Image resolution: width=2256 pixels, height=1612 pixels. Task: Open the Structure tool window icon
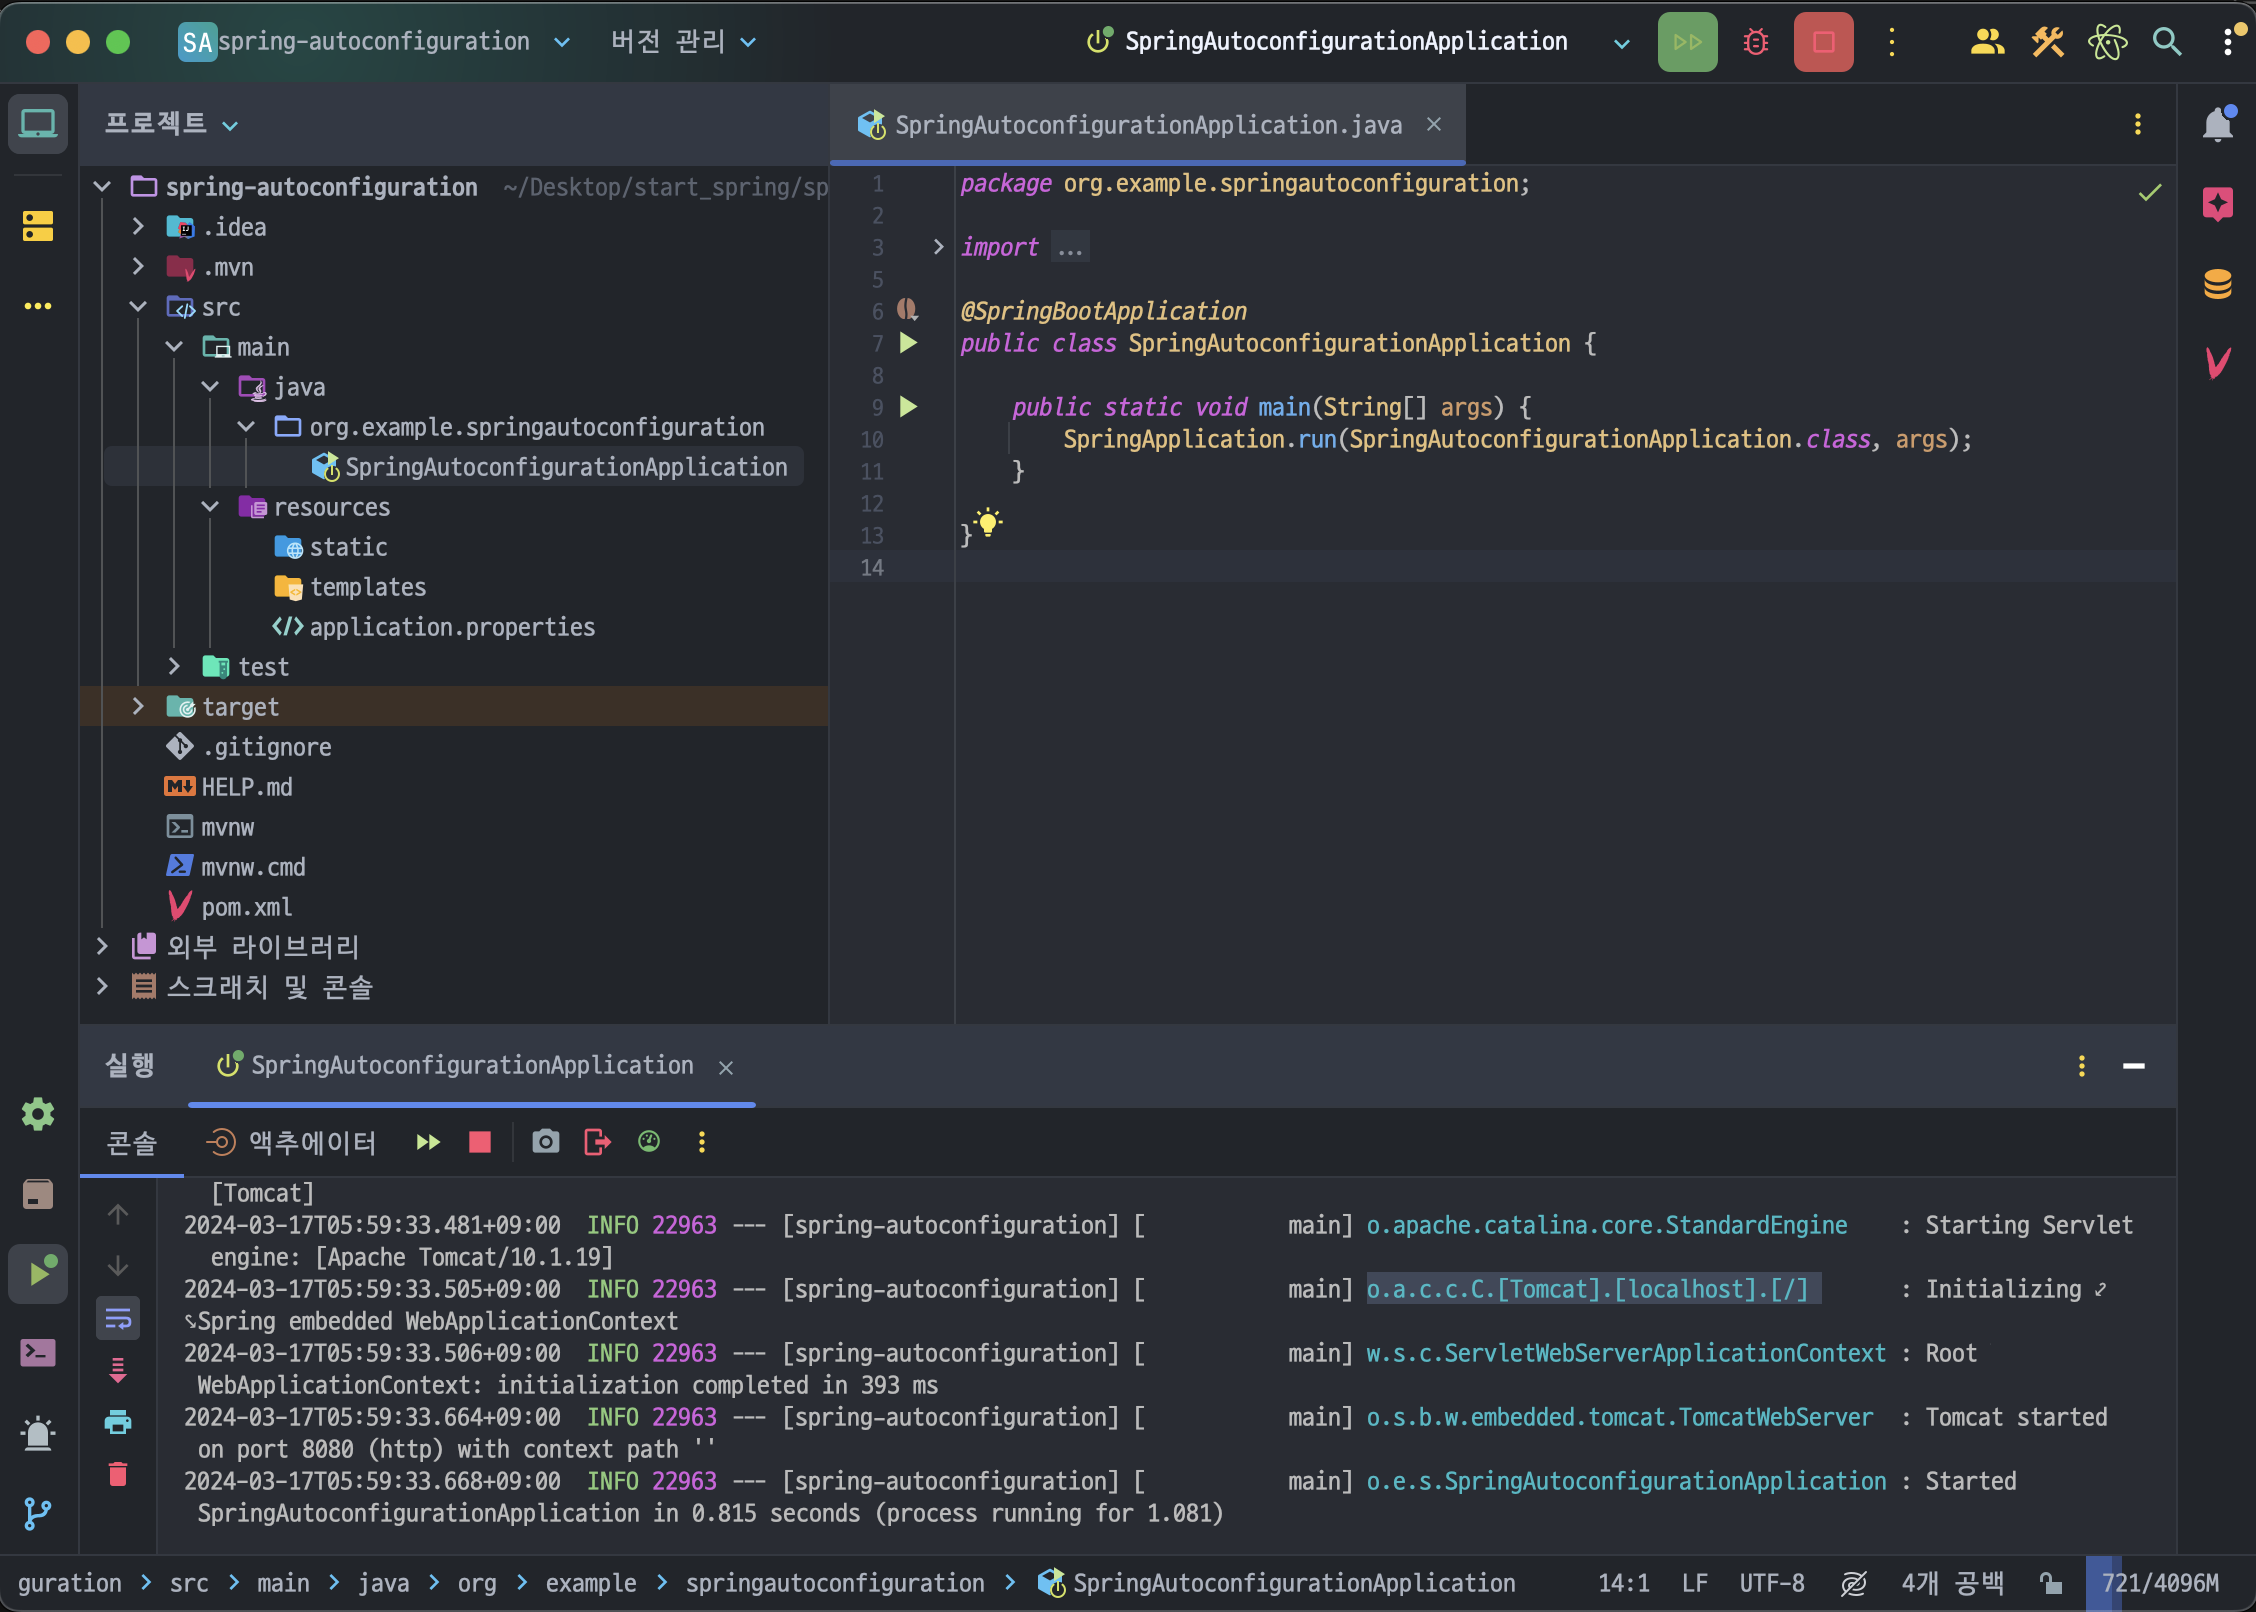tap(38, 226)
